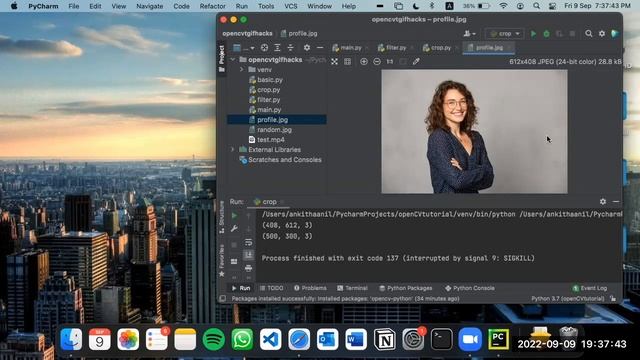640x360 pixels.
Task: Open Project panel options gear
Action: click(x=307, y=48)
